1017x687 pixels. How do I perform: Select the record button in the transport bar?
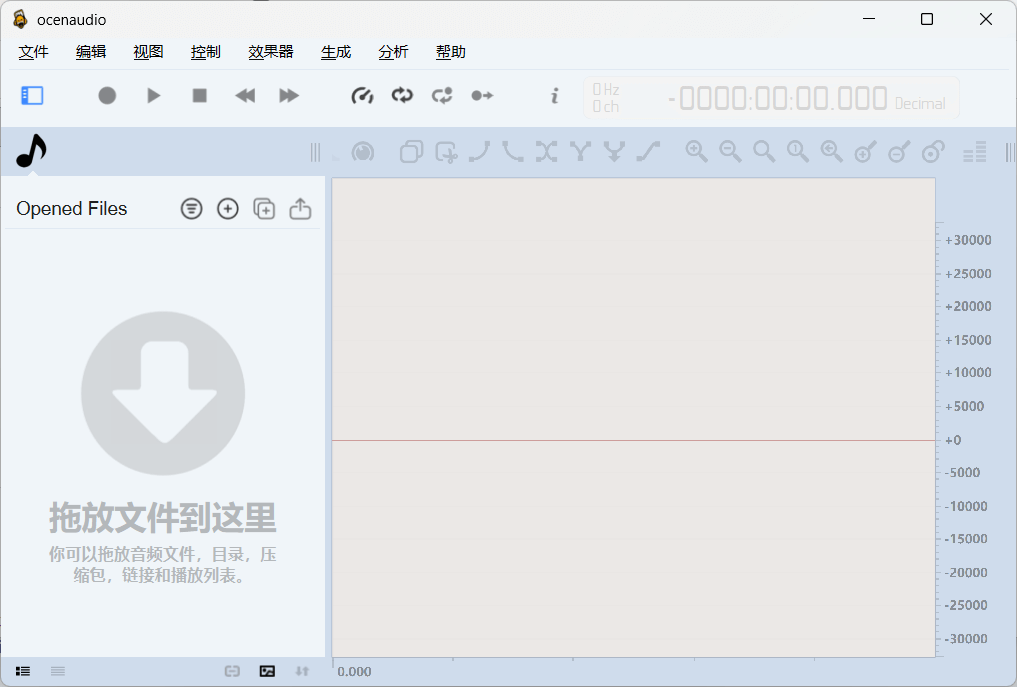tap(106, 95)
